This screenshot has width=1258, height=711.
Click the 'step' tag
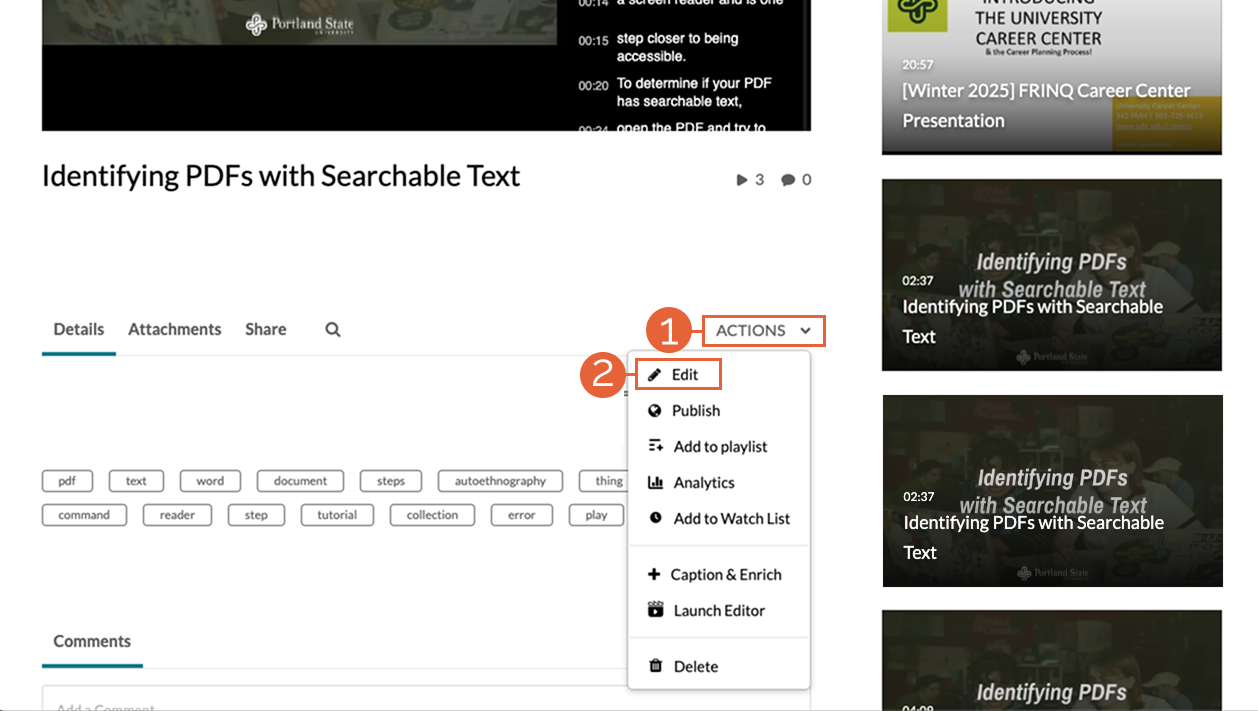[x=256, y=515]
